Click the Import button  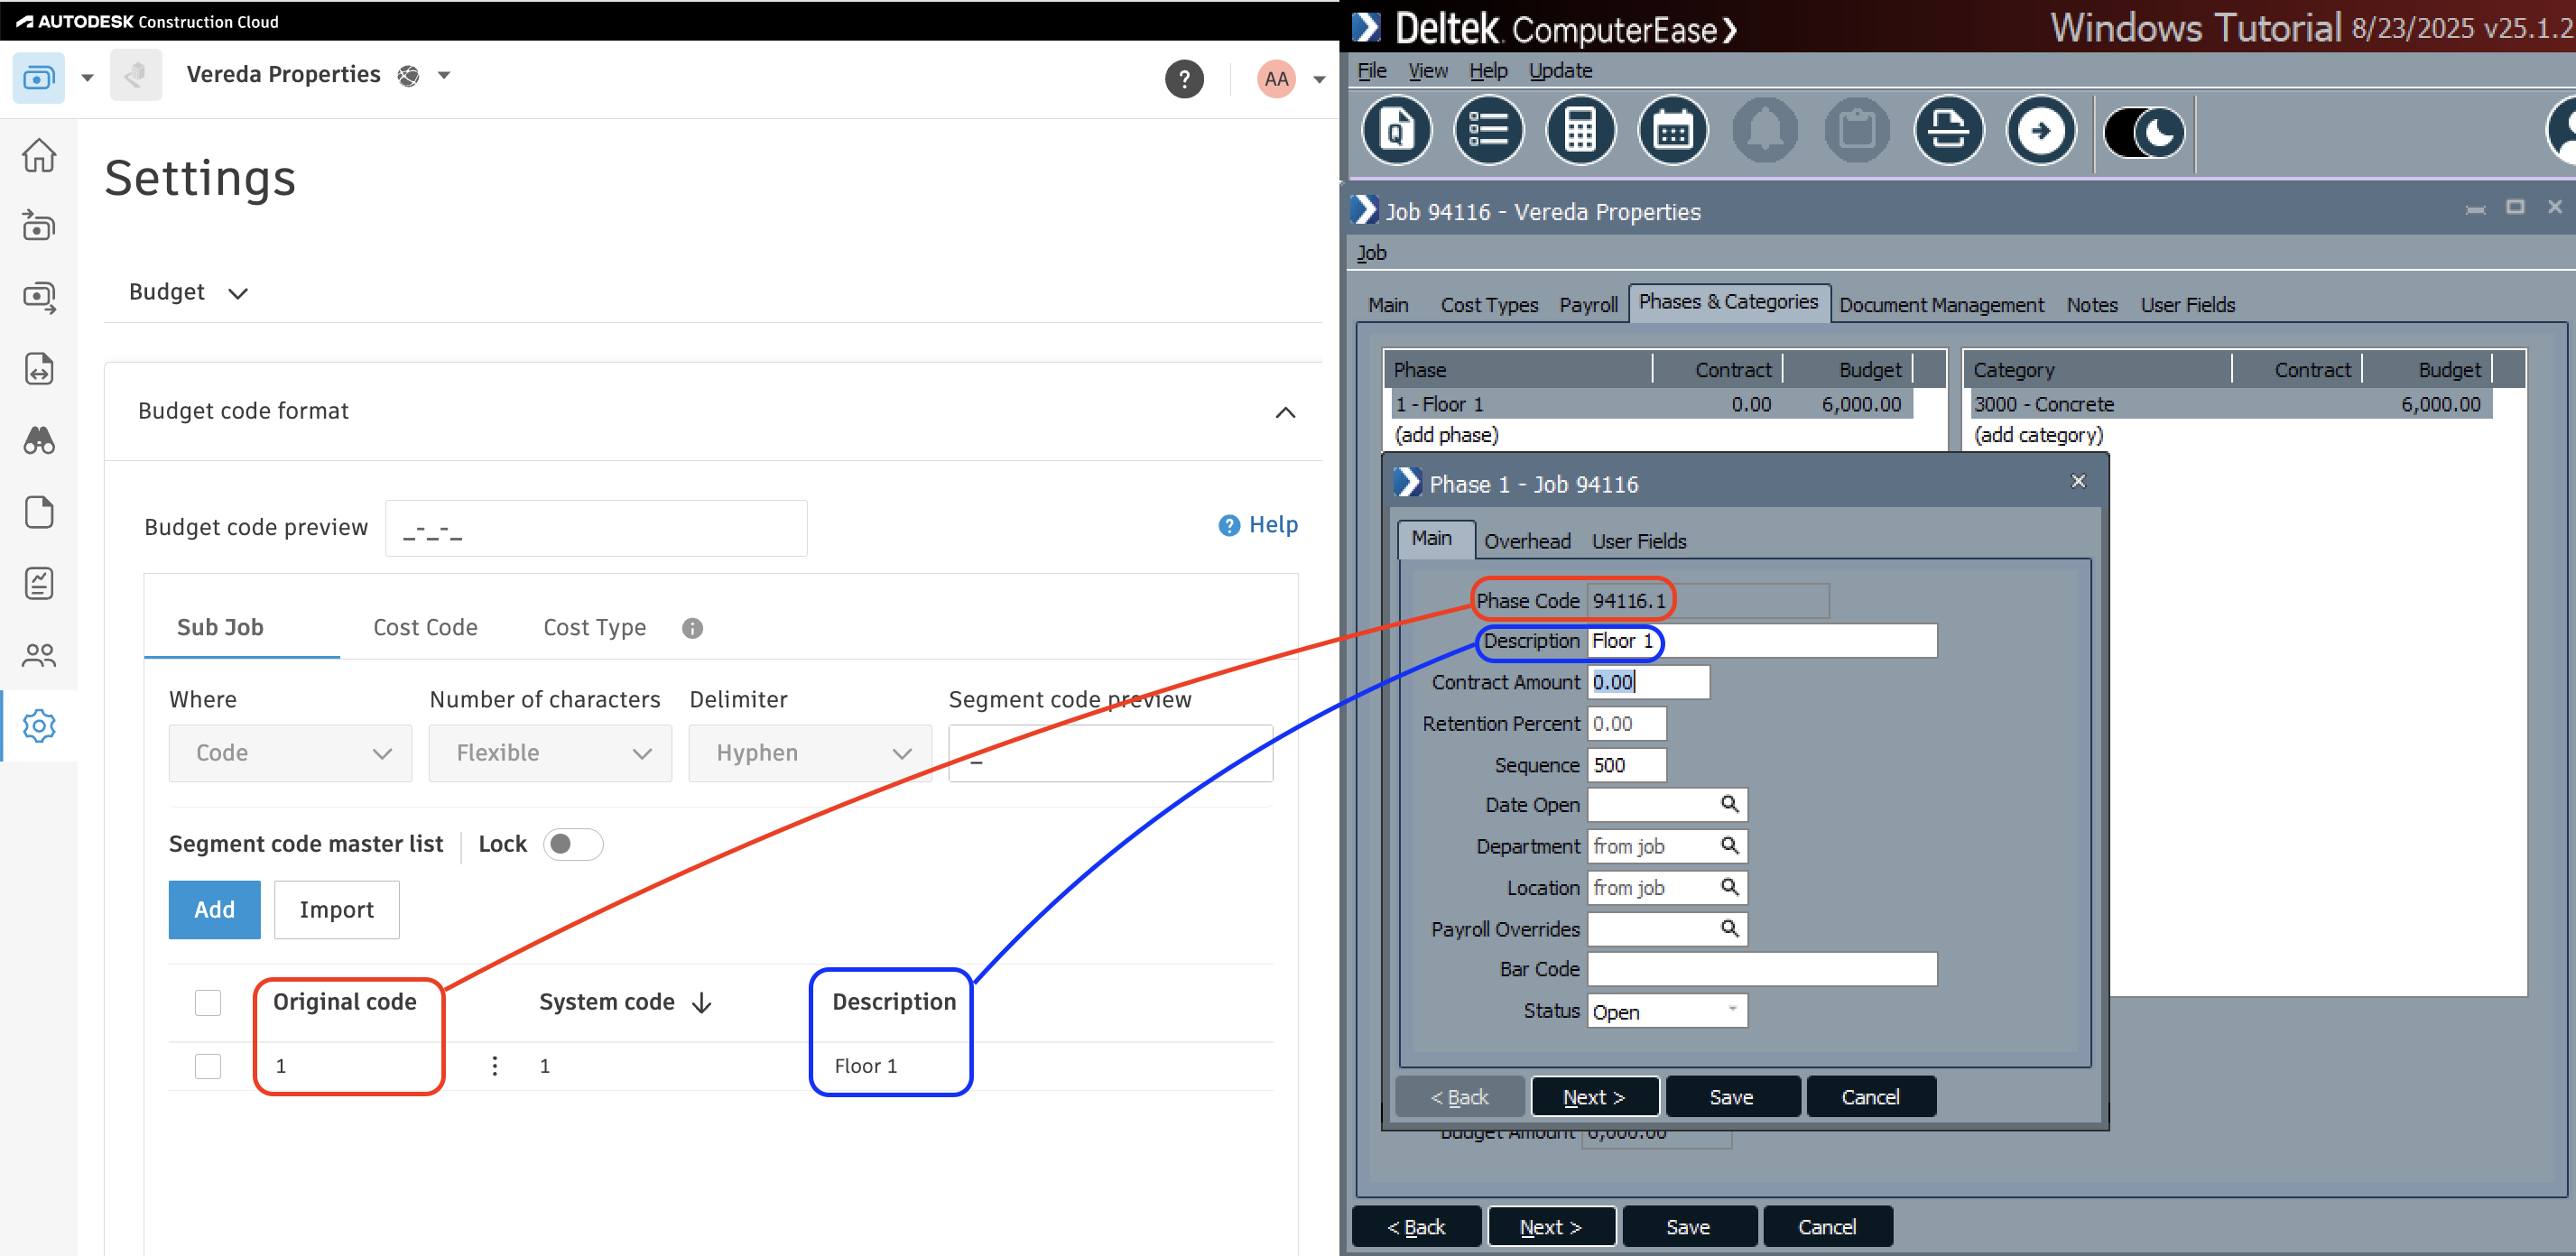pos(336,909)
